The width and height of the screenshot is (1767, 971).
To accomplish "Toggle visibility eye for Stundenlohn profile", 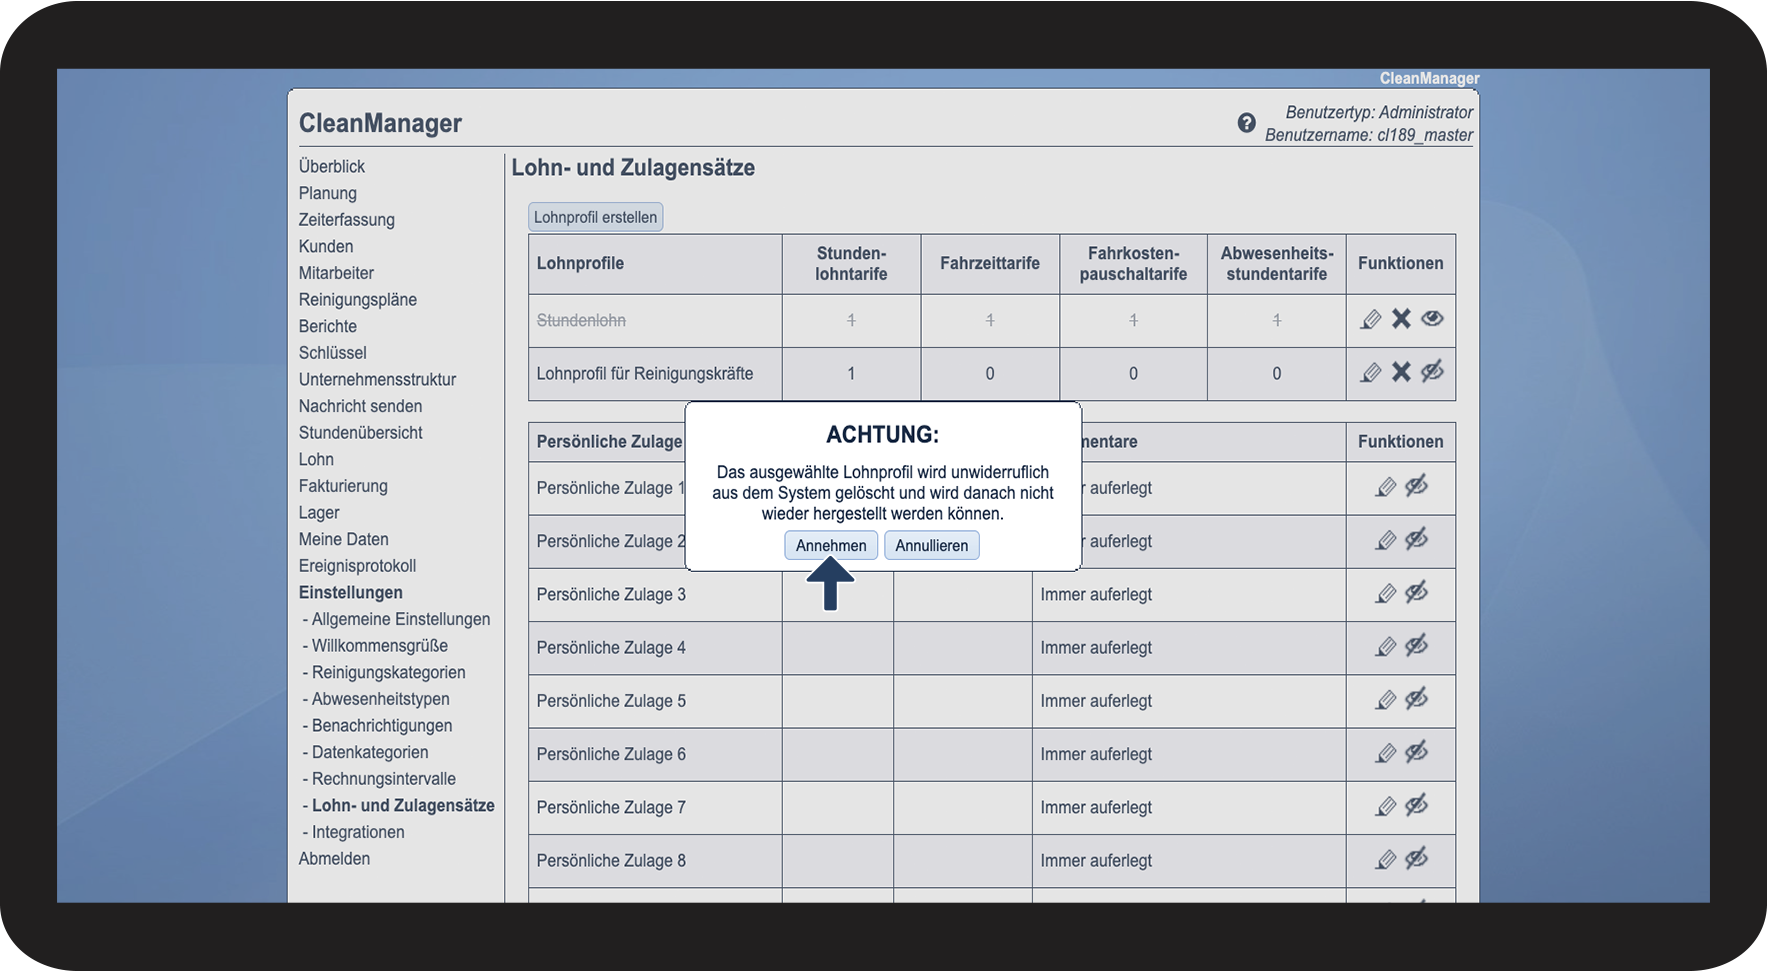I will tap(1432, 319).
